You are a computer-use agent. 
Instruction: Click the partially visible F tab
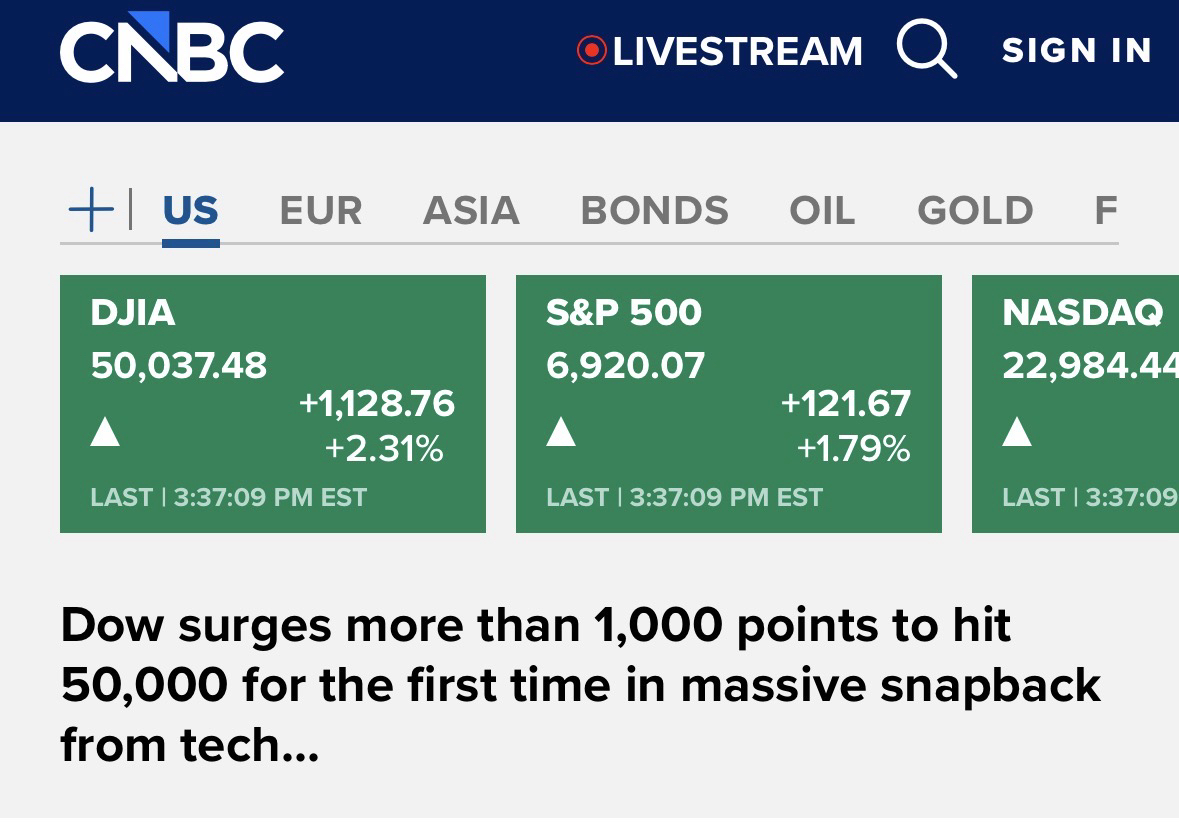[x=1105, y=211]
